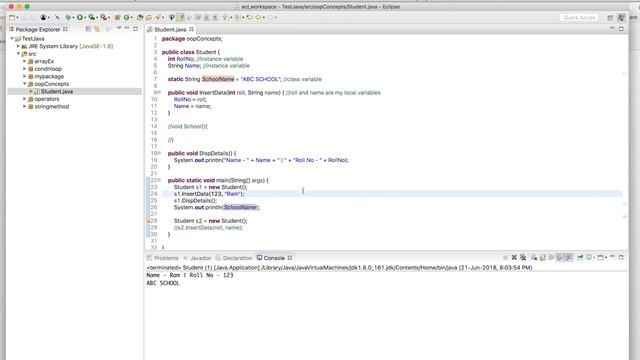
Task: Click the person icon in main toolbar
Action: click(x=43, y=18)
